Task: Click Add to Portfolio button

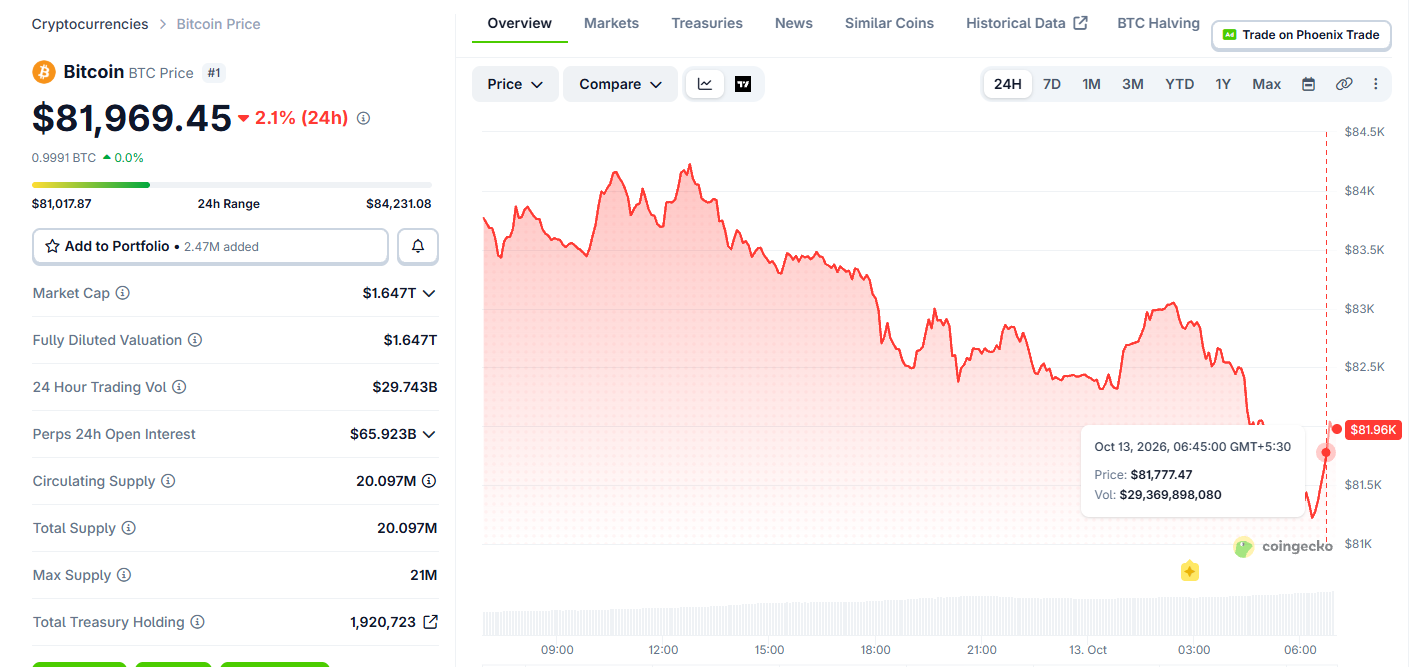Action: pyautogui.click(x=210, y=246)
